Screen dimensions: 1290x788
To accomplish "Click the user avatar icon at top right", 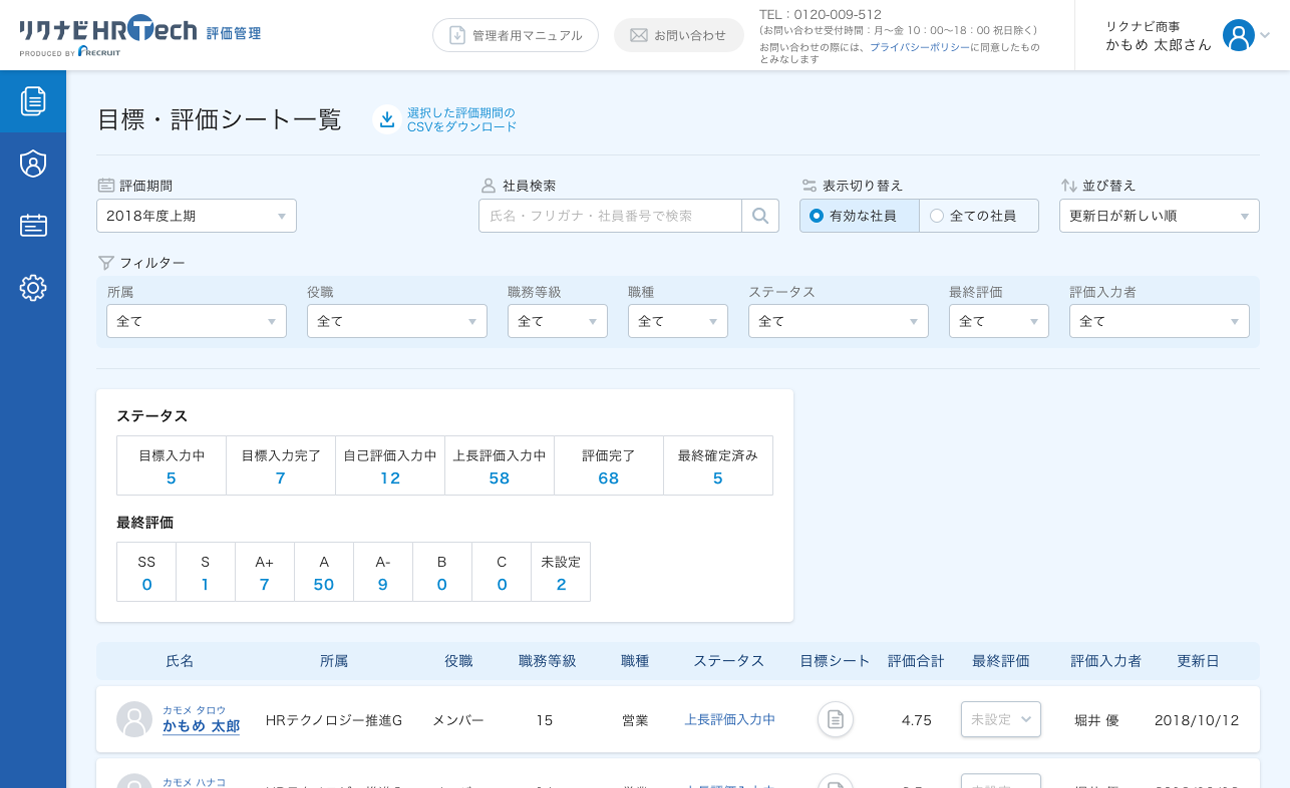I will coord(1238,35).
